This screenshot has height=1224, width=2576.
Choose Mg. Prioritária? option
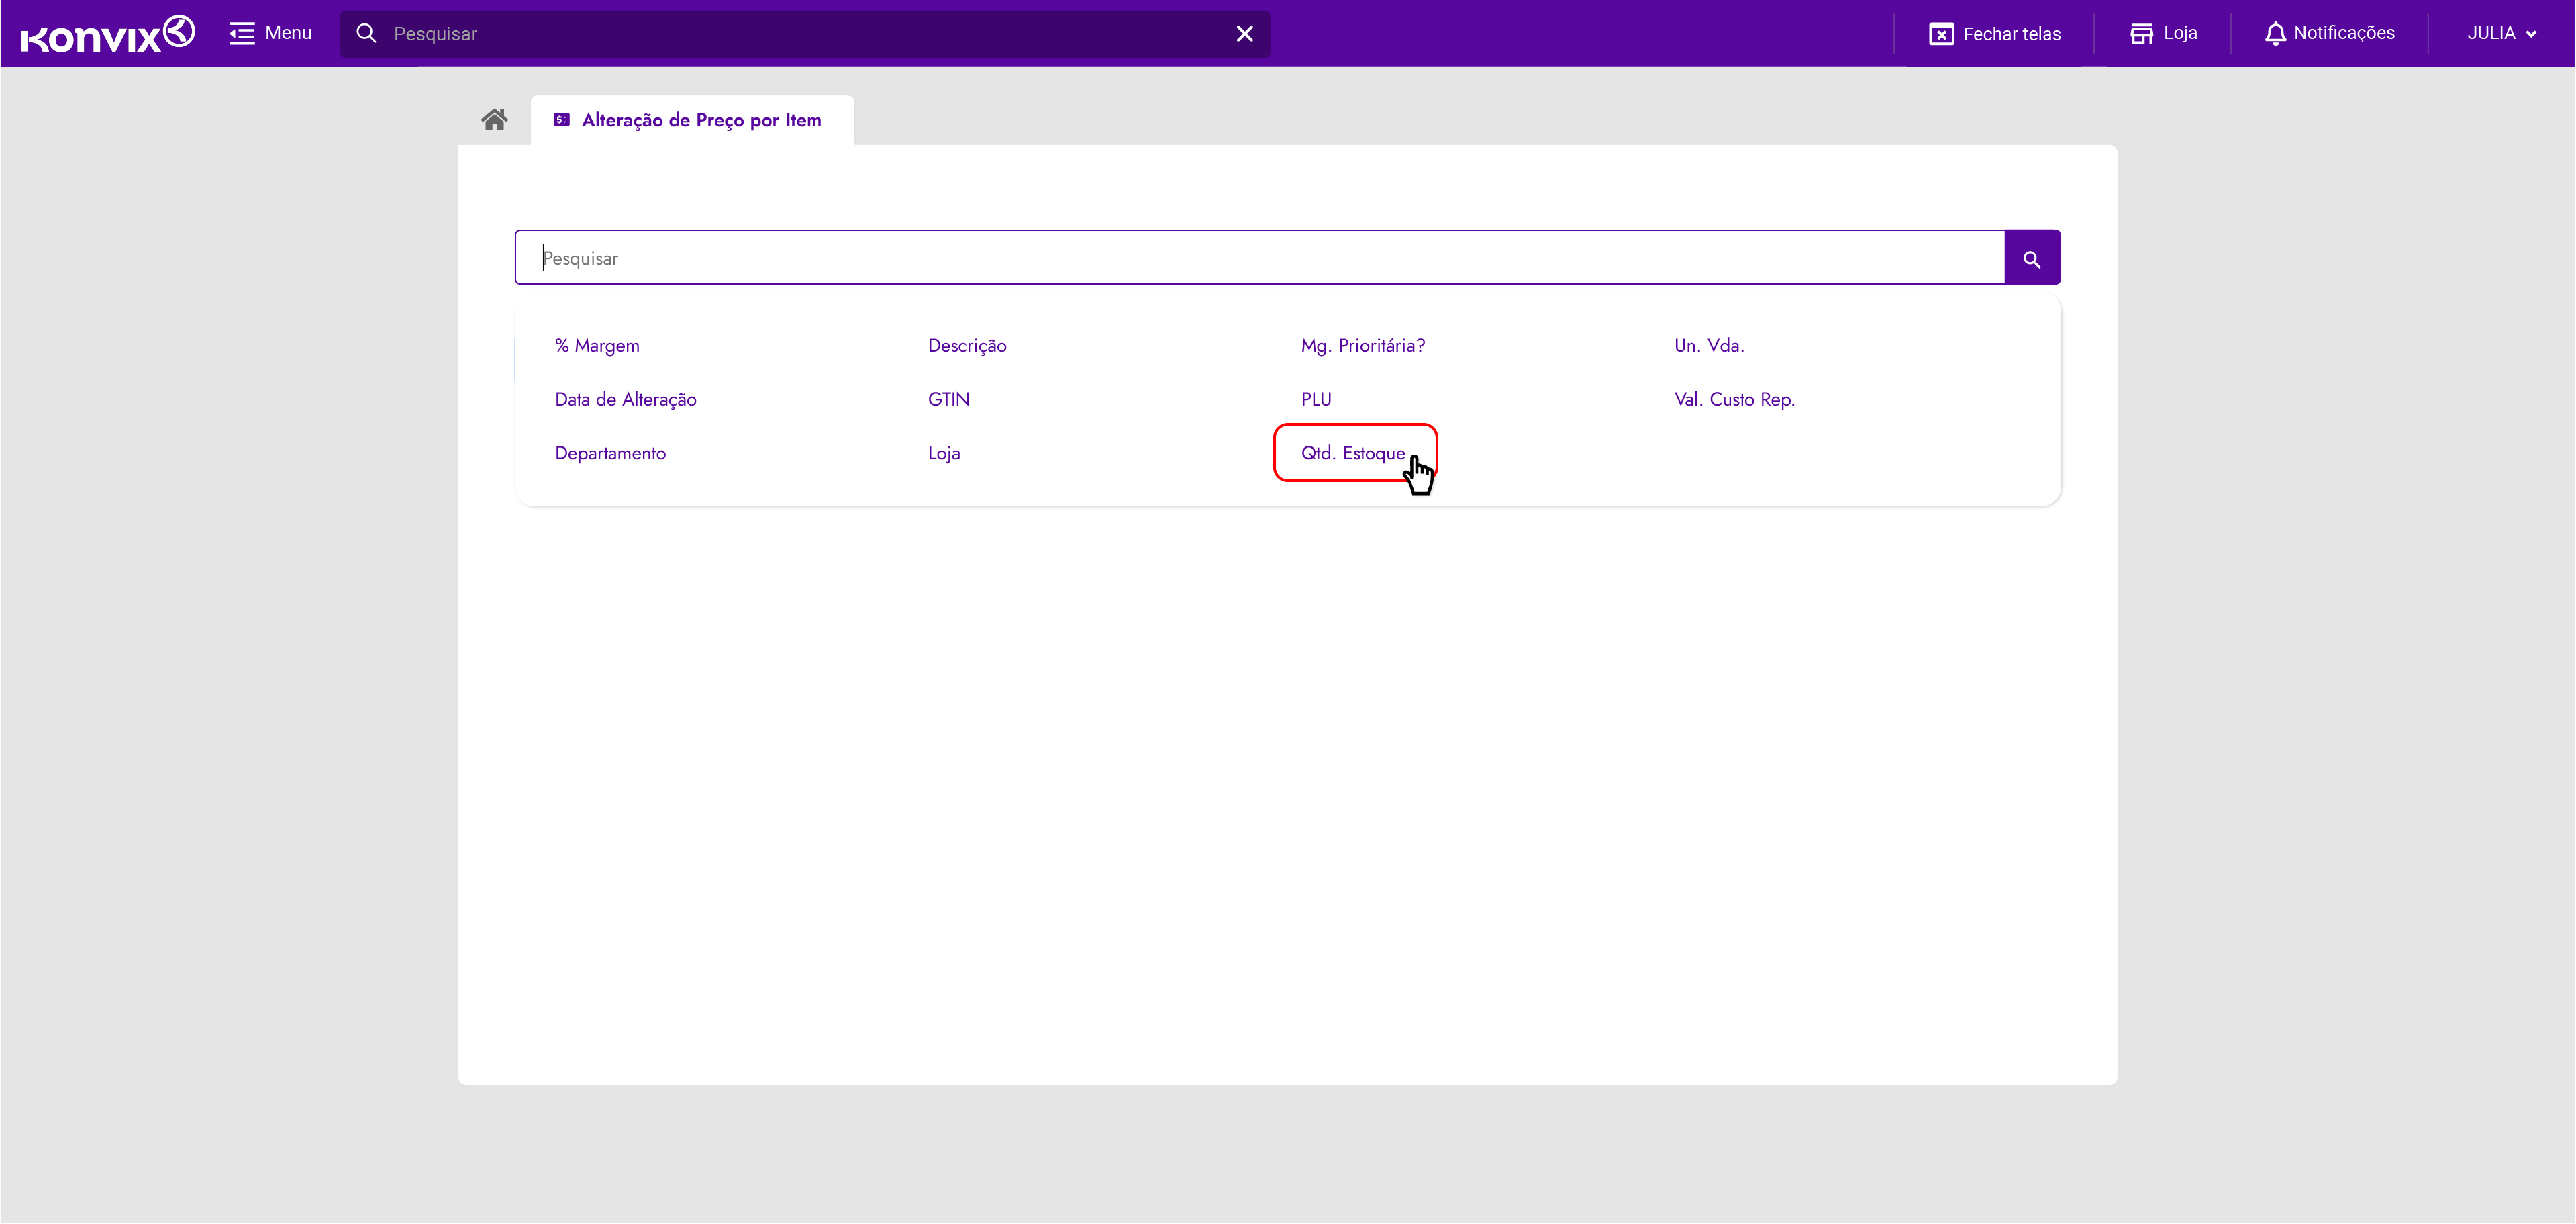[1362, 346]
